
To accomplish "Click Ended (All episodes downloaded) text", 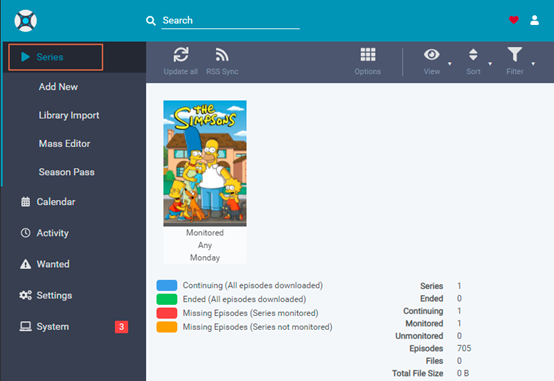I will [x=244, y=299].
